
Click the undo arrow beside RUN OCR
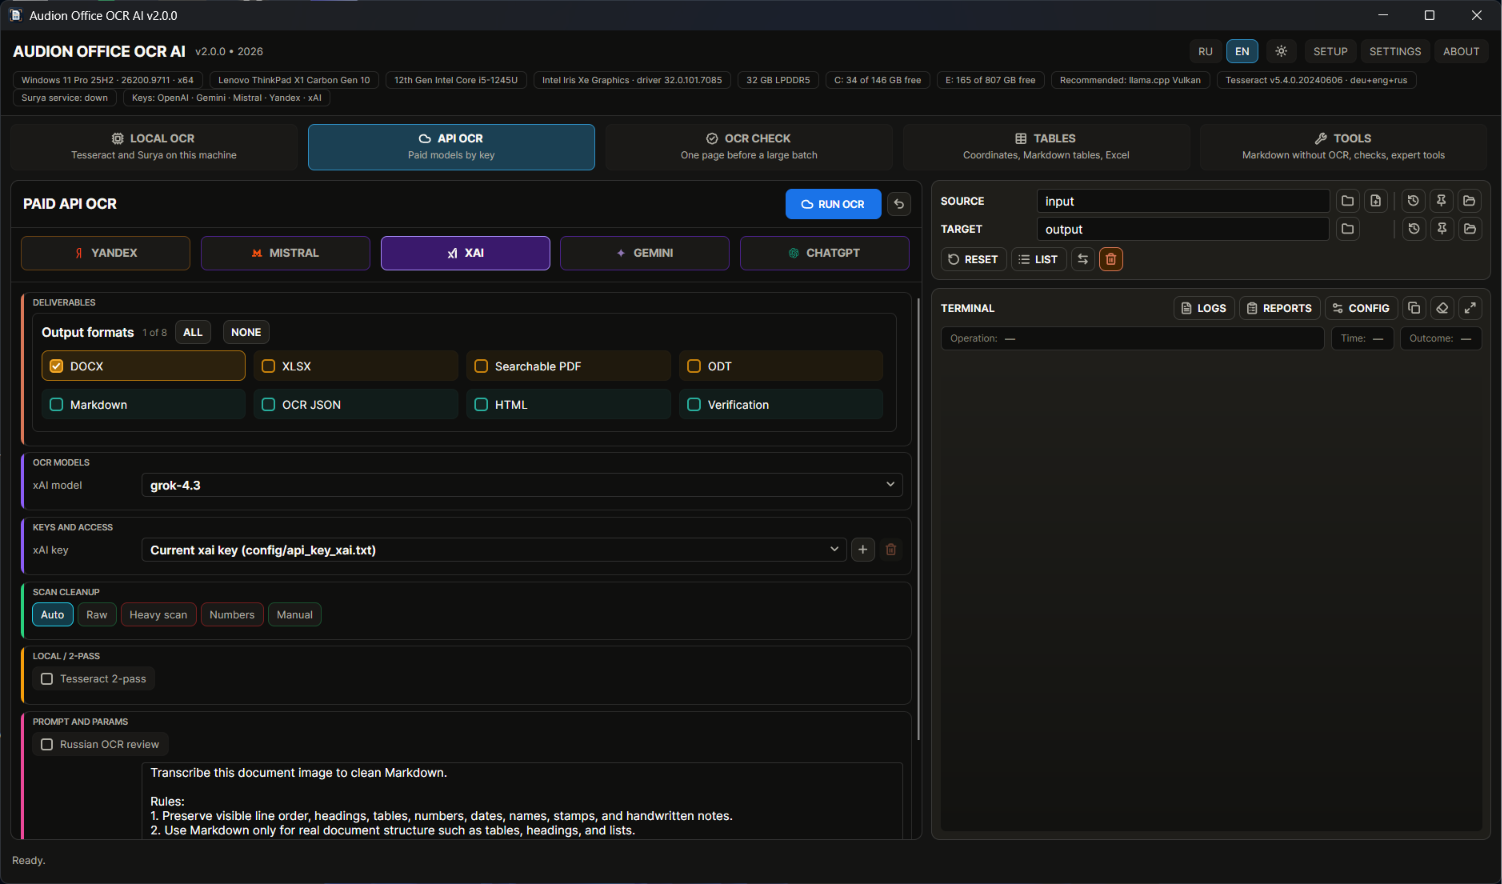pos(899,204)
